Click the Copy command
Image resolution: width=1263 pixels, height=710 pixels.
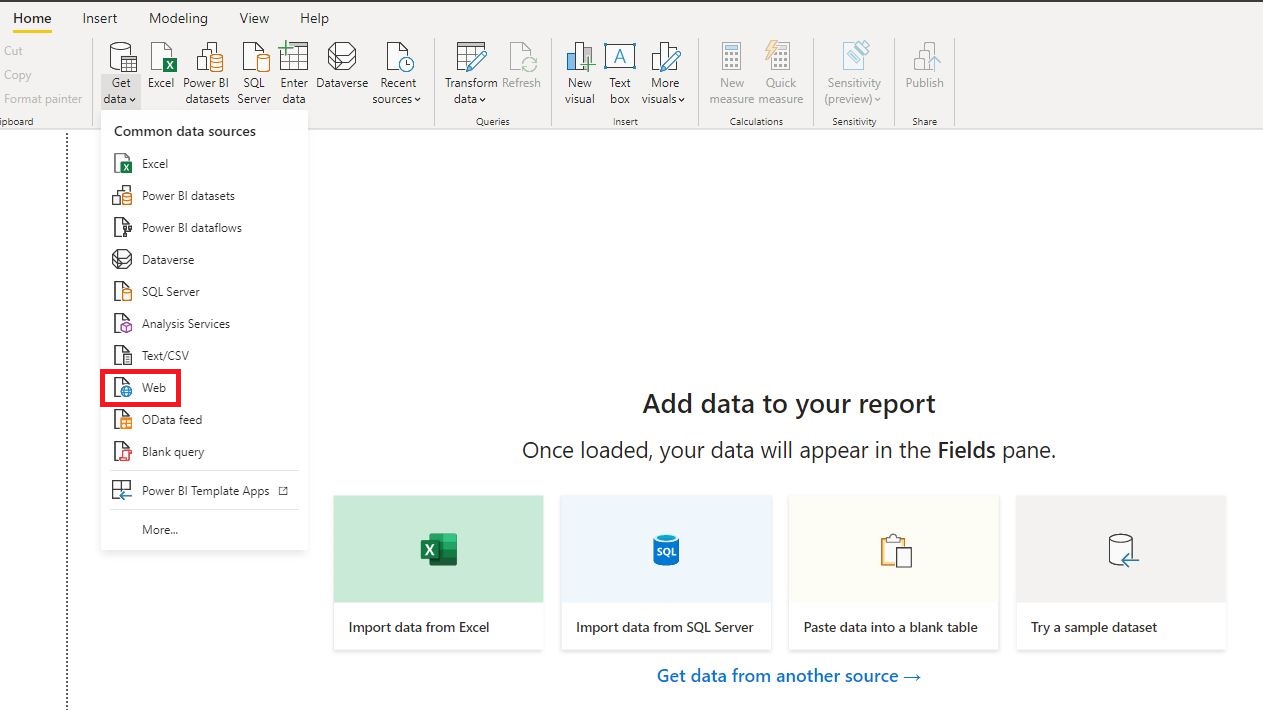tap(18, 75)
